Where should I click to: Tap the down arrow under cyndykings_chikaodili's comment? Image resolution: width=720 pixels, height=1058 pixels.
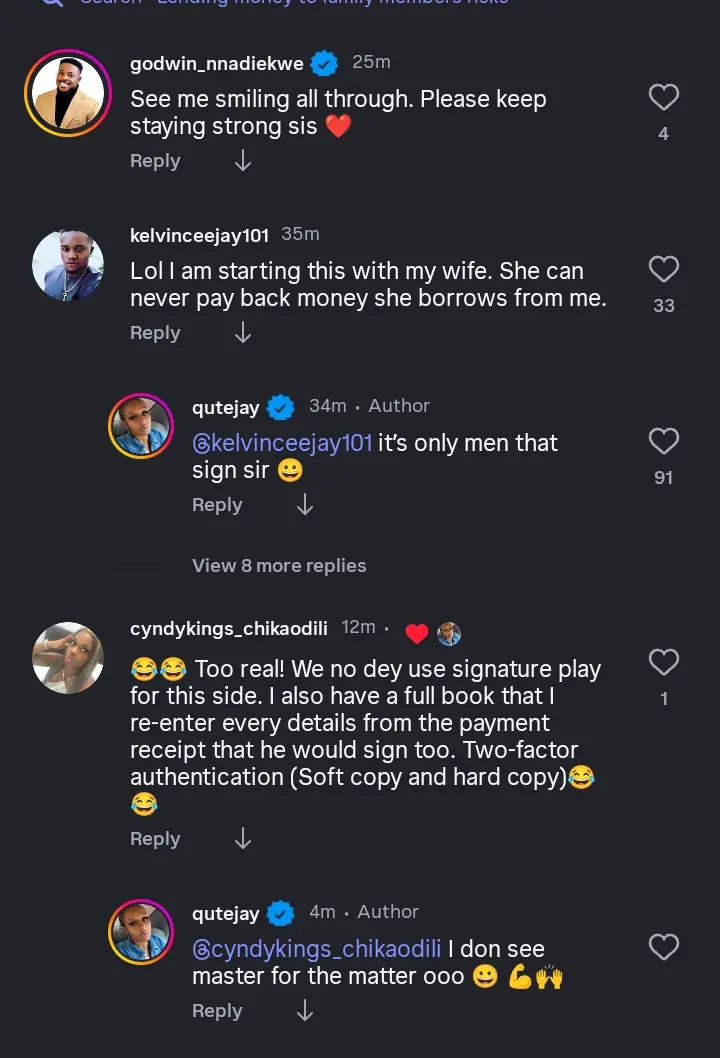[242, 839]
